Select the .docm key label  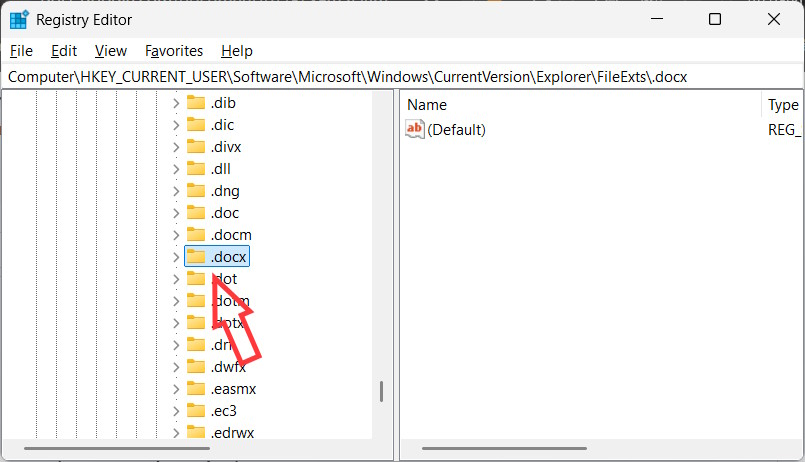pos(231,235)
